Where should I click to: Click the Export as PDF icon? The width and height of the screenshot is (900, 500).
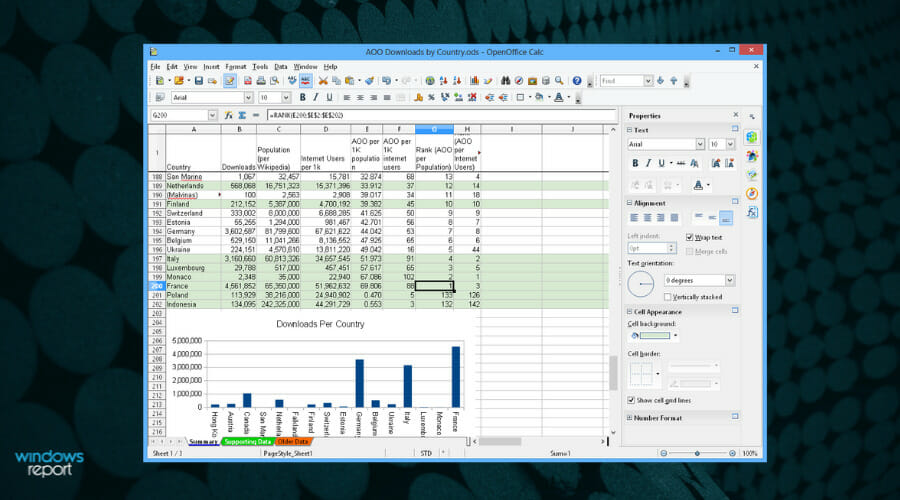tap(247, 81)
